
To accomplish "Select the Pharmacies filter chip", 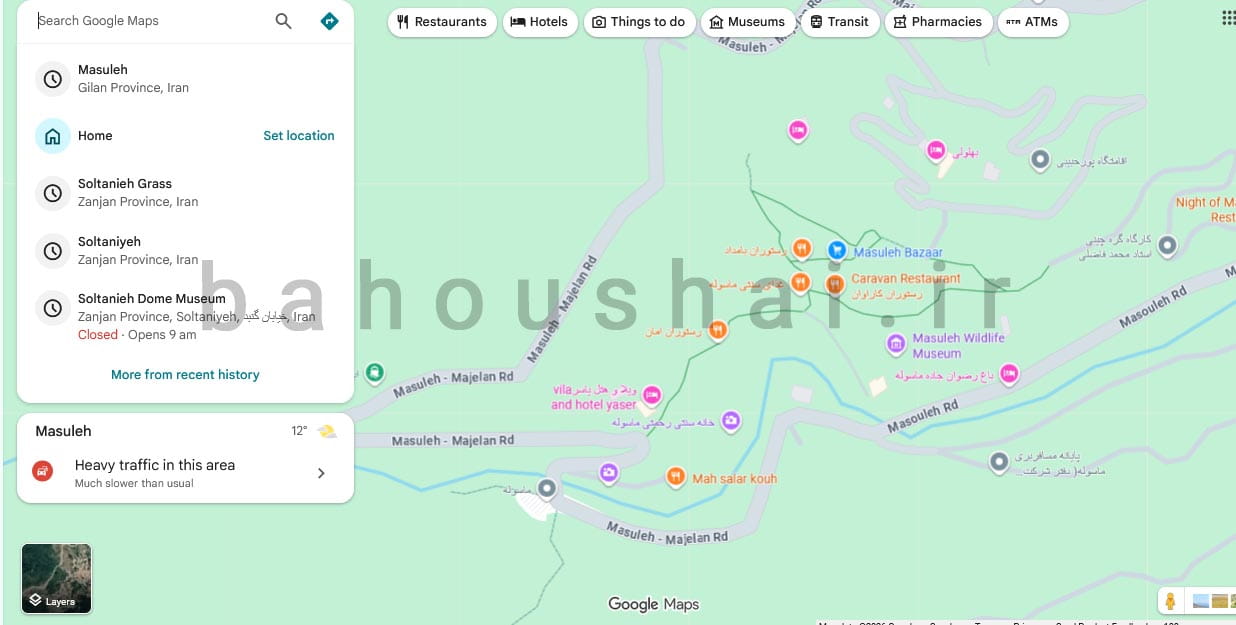I will pyautogui.click(x=938, y=22).
